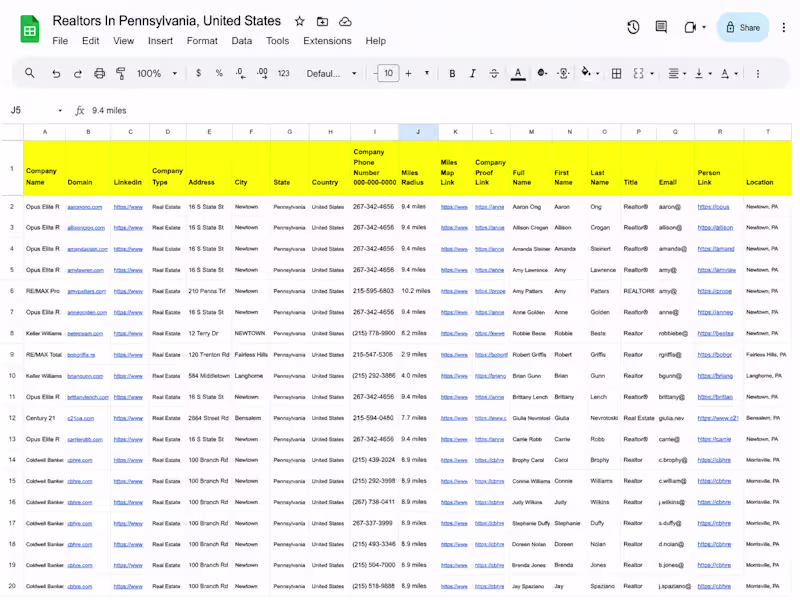Decrease decimal places

pyautogui.click(x=241, y=73)
